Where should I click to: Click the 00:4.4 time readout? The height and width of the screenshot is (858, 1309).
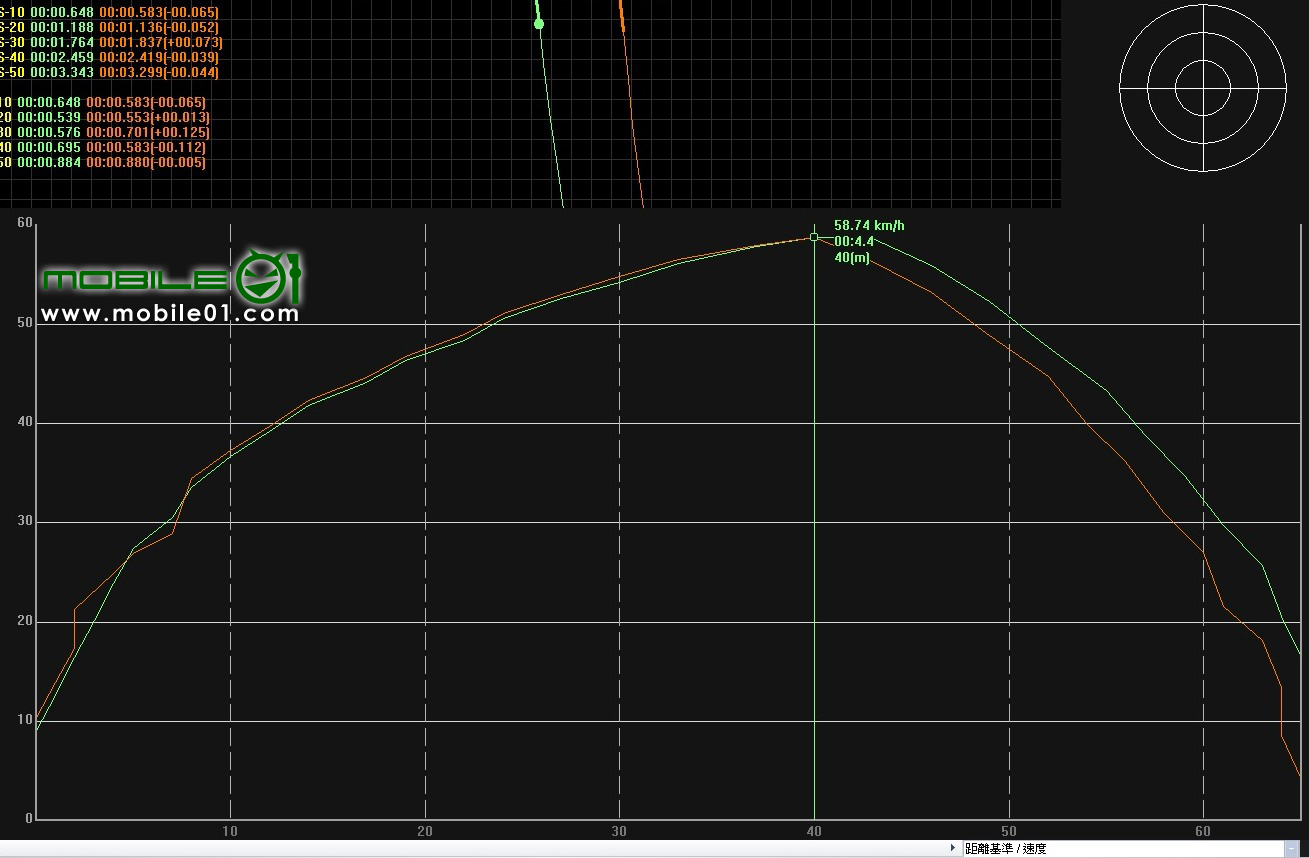854,241
